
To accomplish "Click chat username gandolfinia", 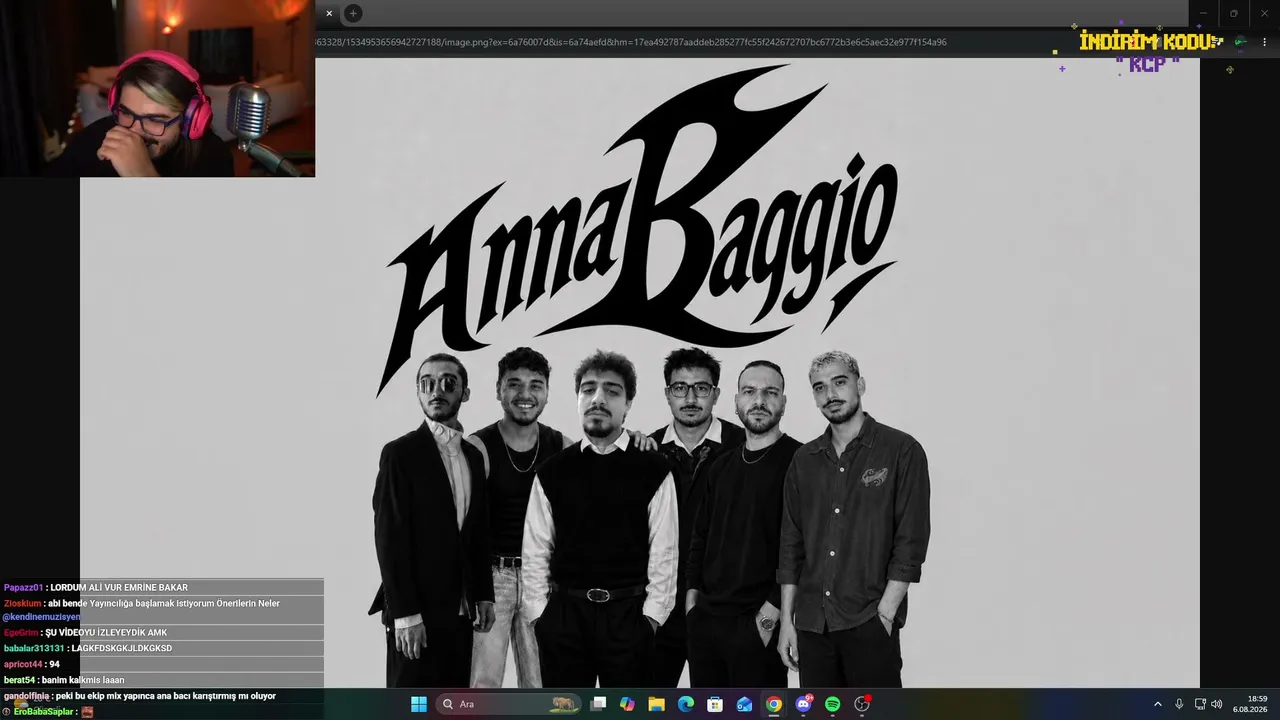I will tap(27, 696).
